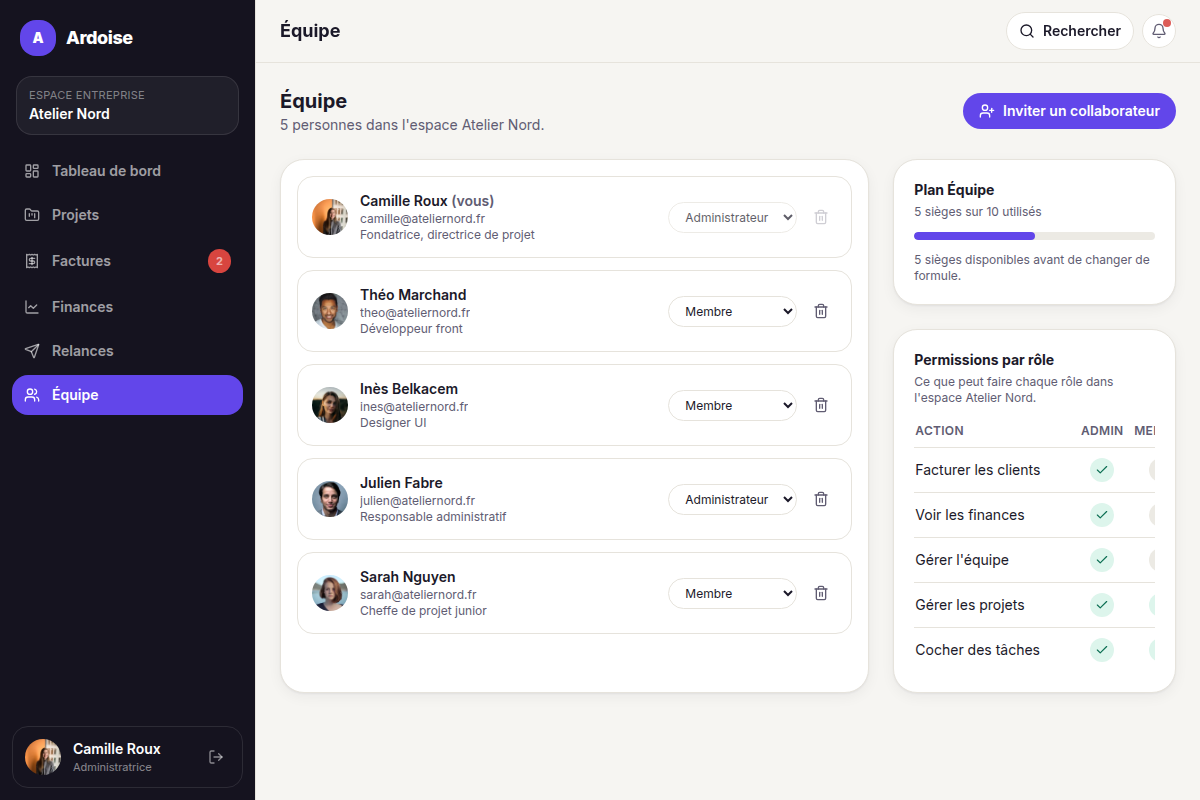
Task: Click Sarah Nguyen's profile picture
Action: (330, 593)
